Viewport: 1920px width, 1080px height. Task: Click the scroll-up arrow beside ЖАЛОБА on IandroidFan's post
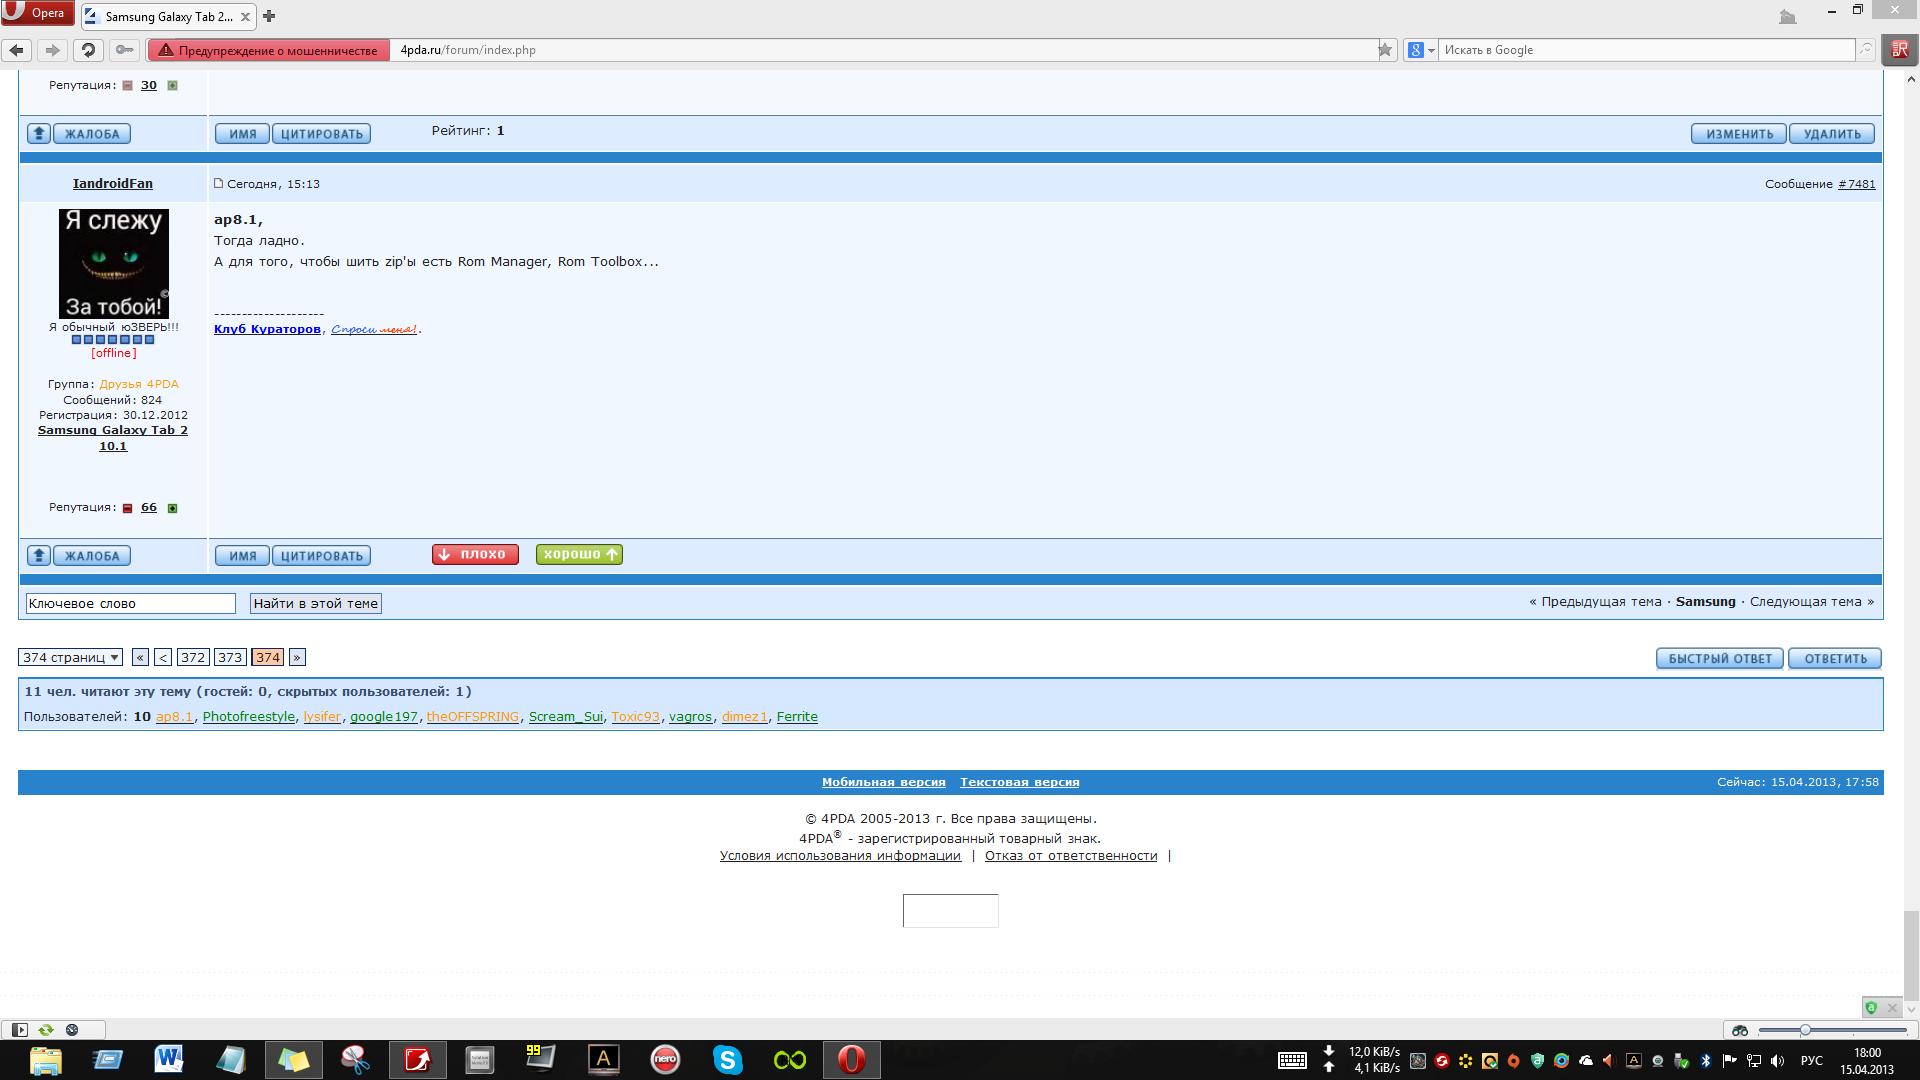tap(38, 556)
